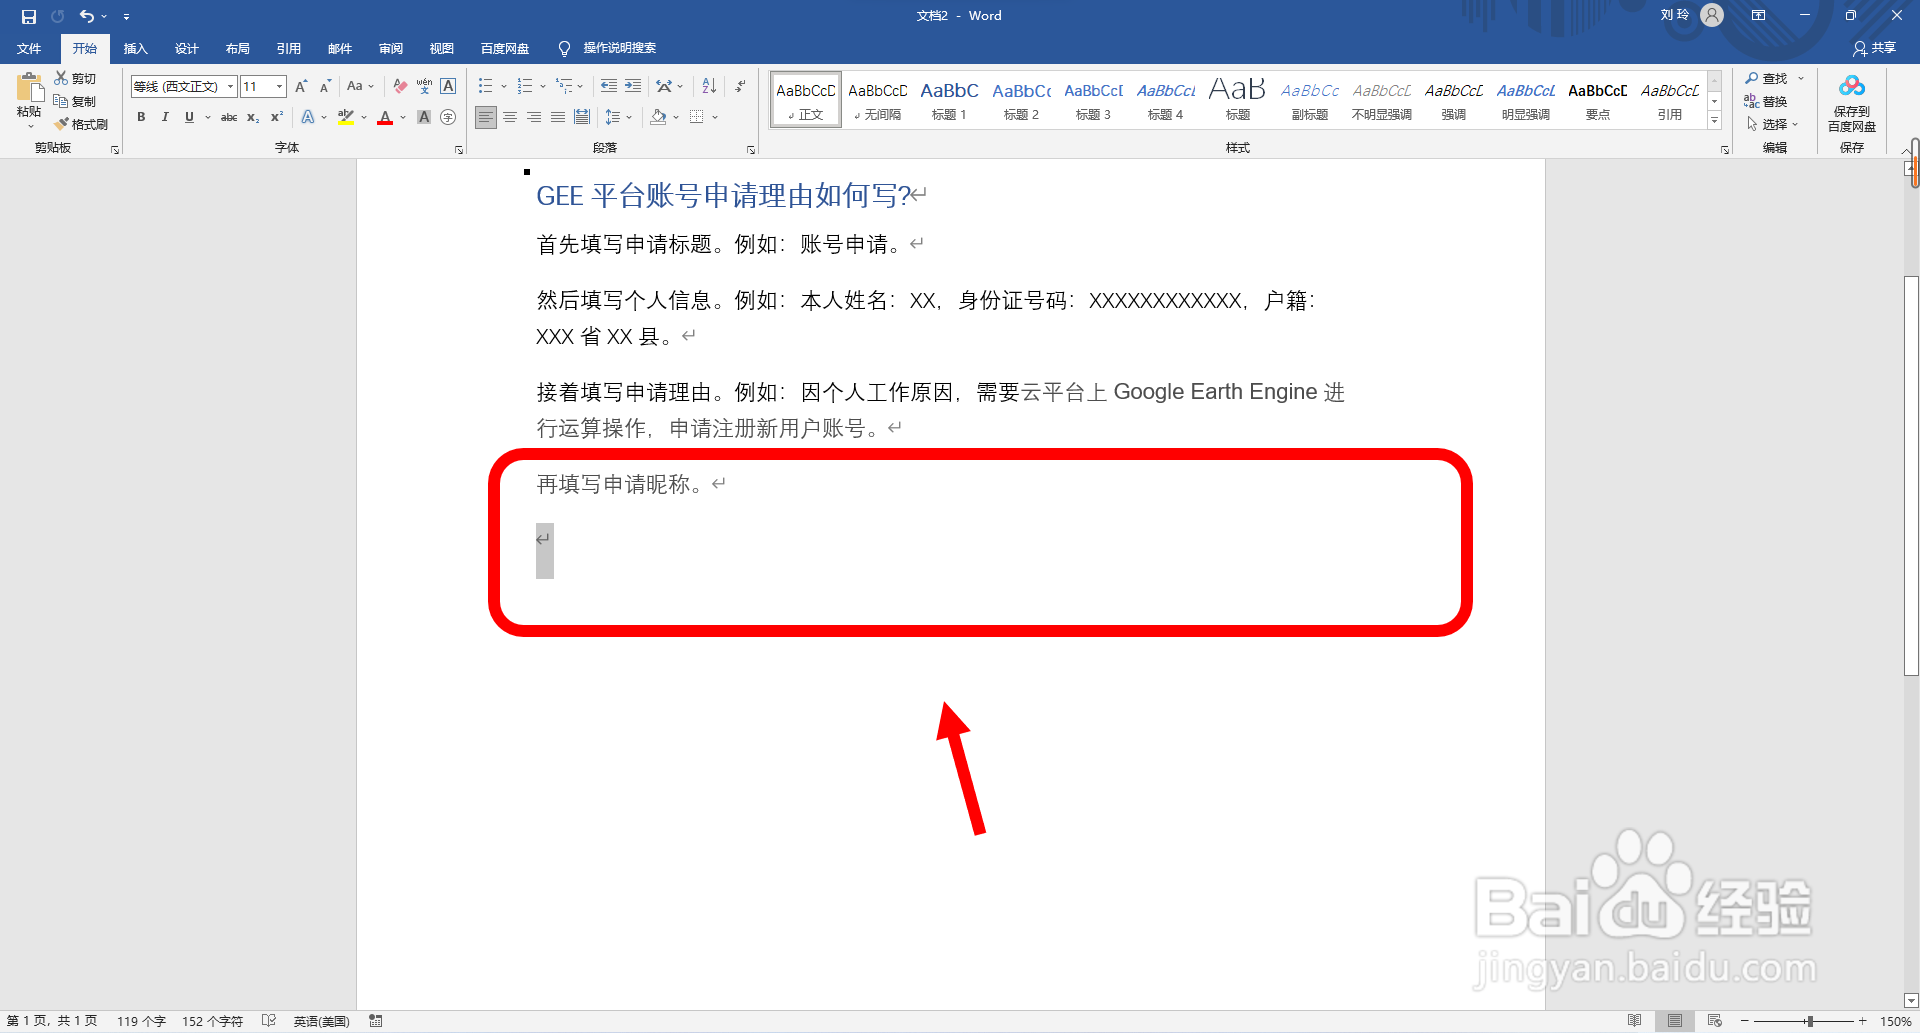Toggle bold formatting
The width and height of the screenshot is (1920, 1033).
click(141, 117)
